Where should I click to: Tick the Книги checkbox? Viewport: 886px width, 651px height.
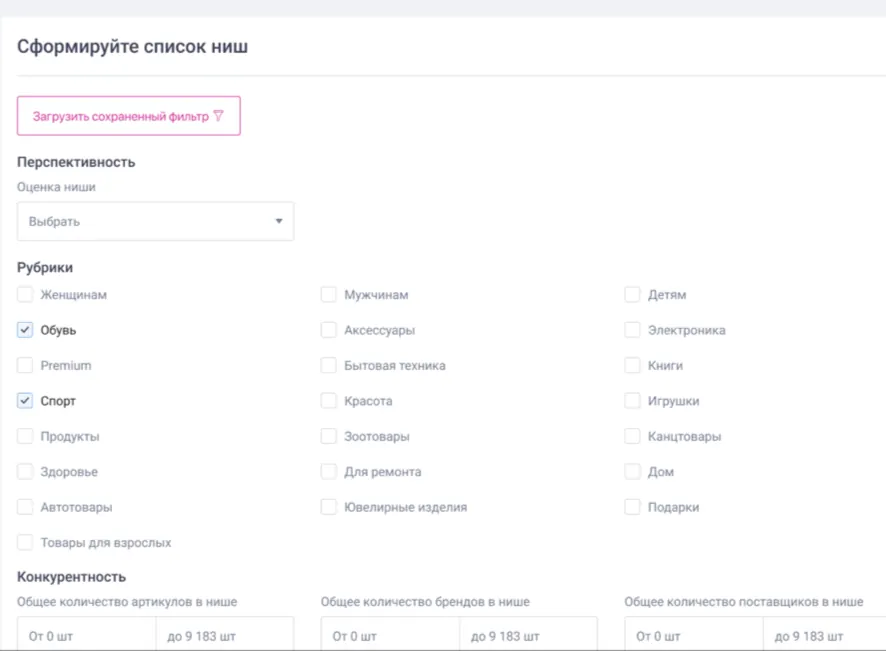click(632, 365)
